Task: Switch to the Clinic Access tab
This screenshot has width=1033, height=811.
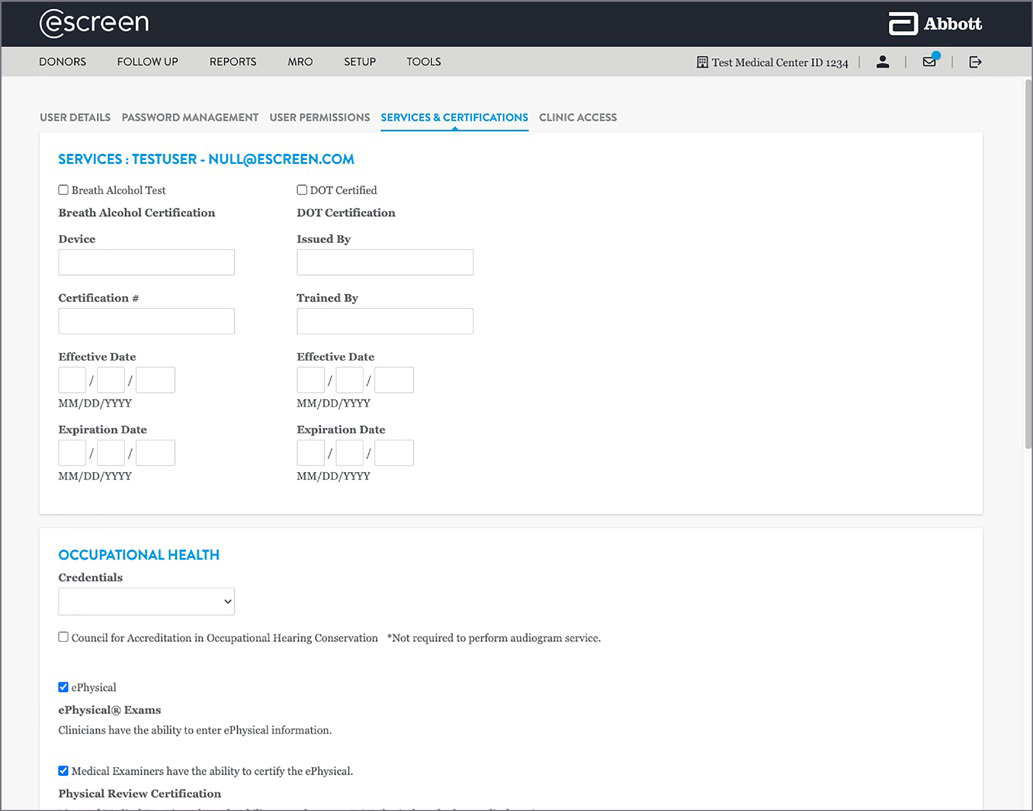Action: (577, 117)
